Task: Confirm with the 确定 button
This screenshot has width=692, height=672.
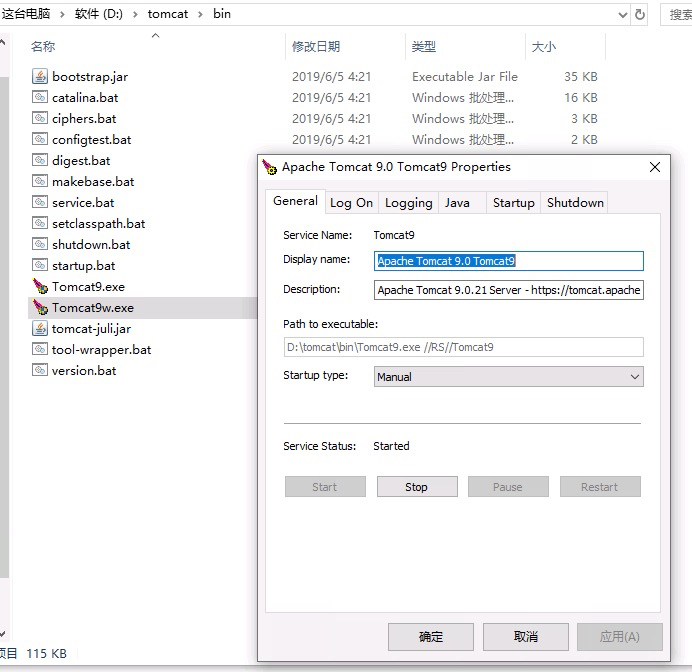Action: 430,637
